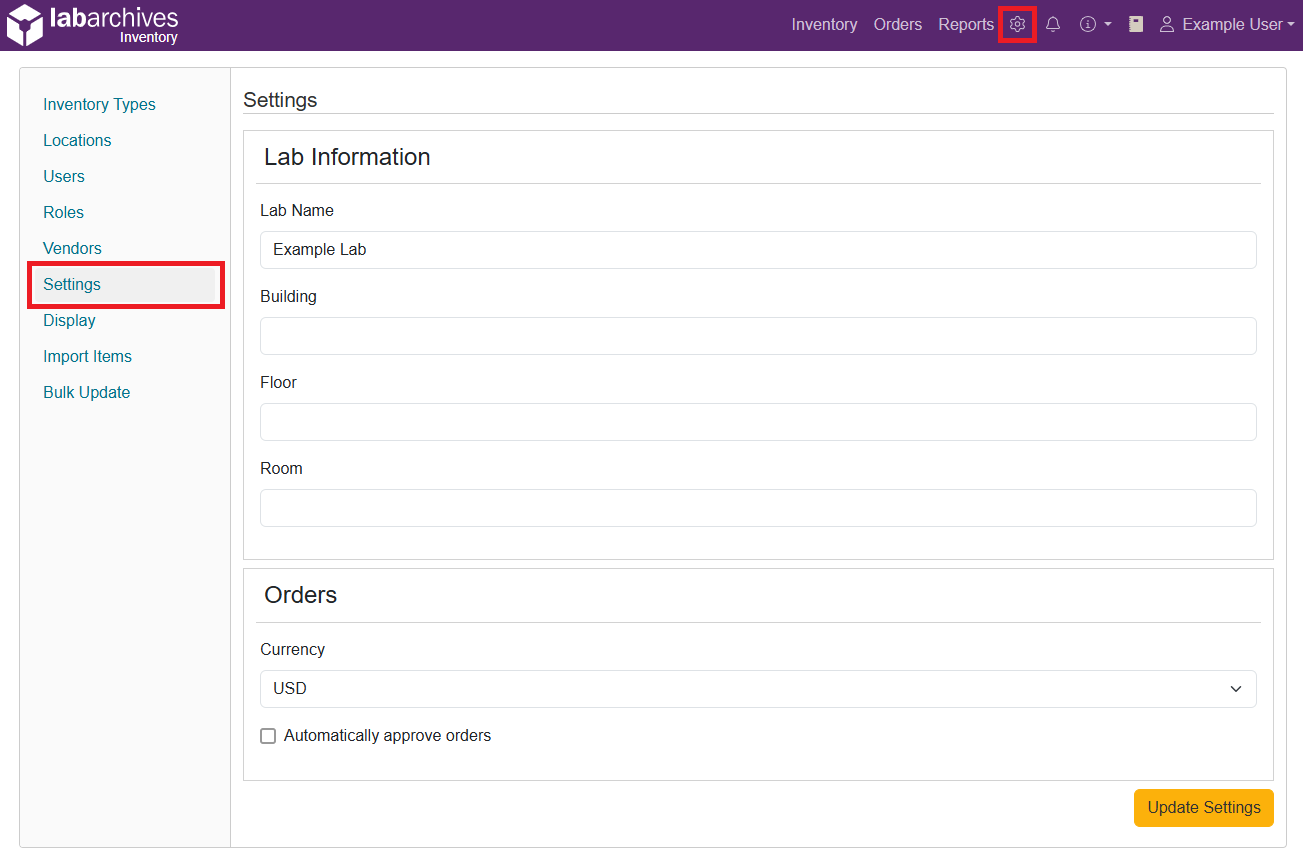
Task: Expand the Example User account menu
Action: (x=1228, y=24)
